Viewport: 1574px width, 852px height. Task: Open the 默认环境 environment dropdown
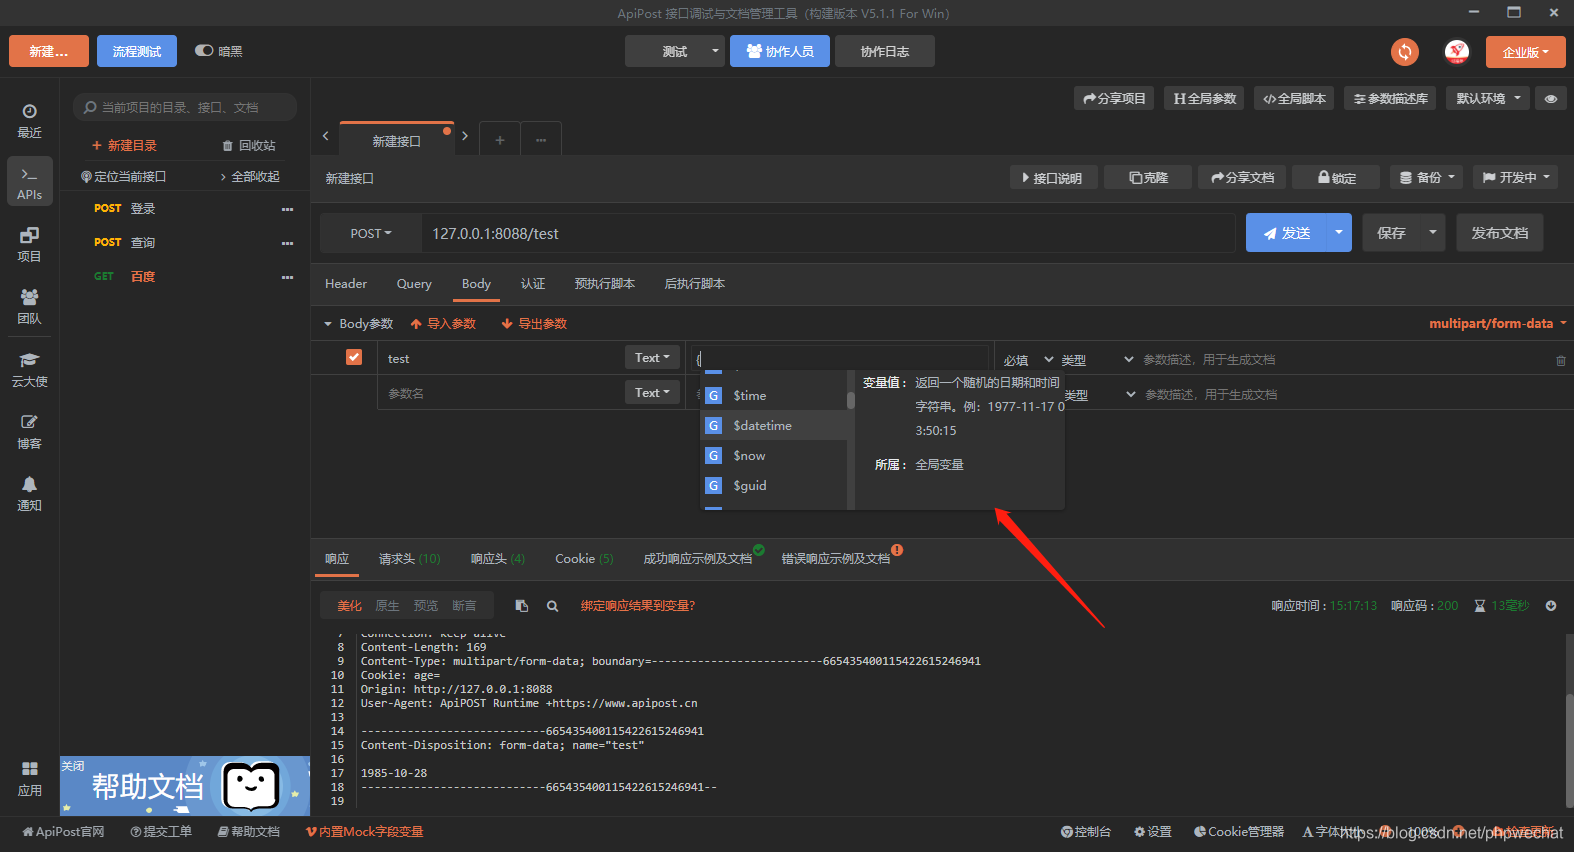1488,98
